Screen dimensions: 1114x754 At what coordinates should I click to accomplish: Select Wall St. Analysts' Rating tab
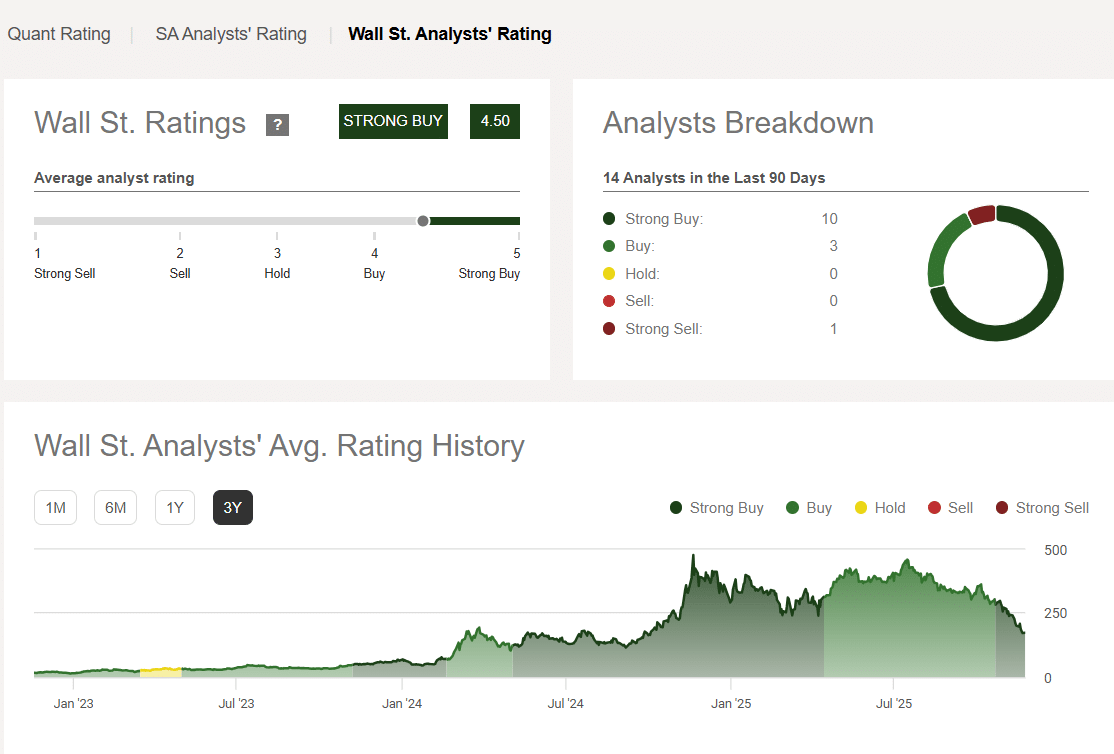tap(449, 34)
